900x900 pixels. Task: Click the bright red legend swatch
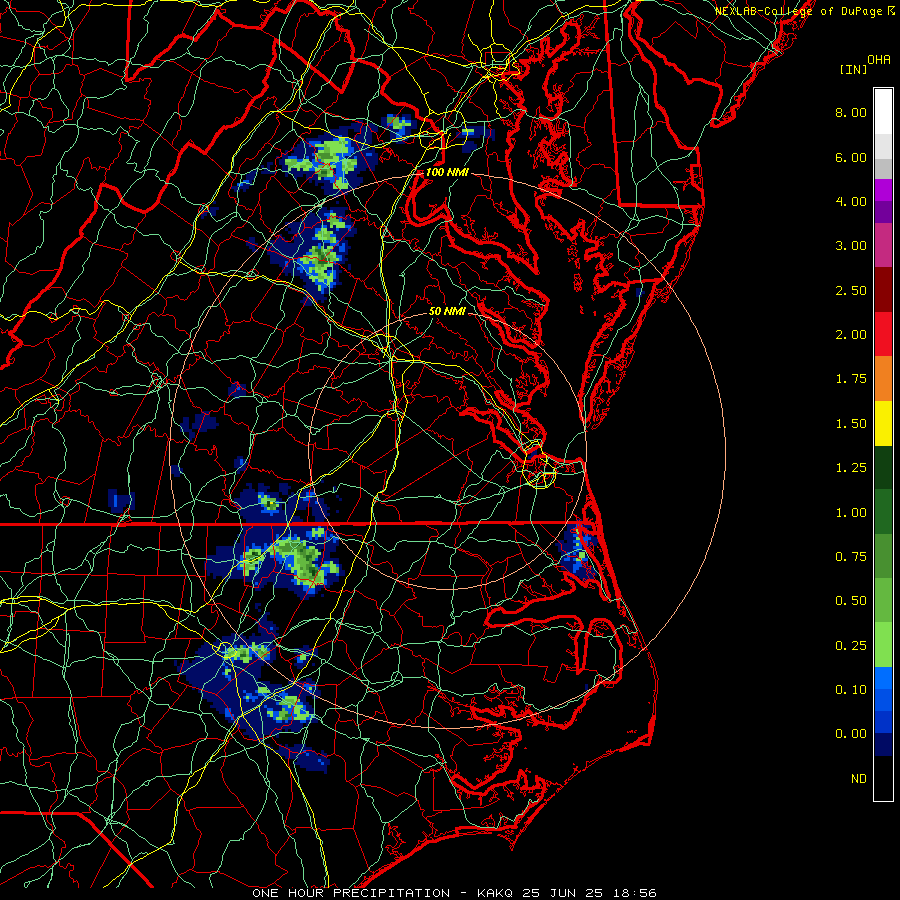point(883,334)
